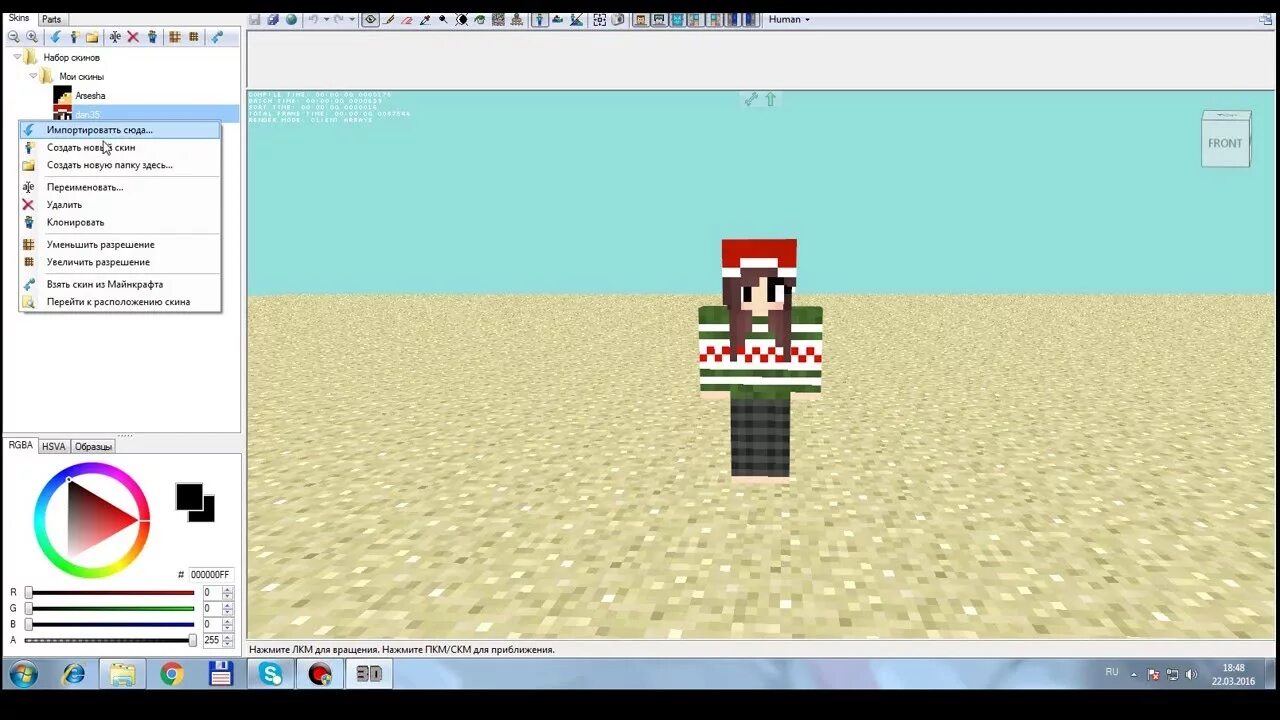Image resolution: width=1280 pixels, height=720 pixels.
Task: Select the eyedropper tool
Action: point(425,19)
